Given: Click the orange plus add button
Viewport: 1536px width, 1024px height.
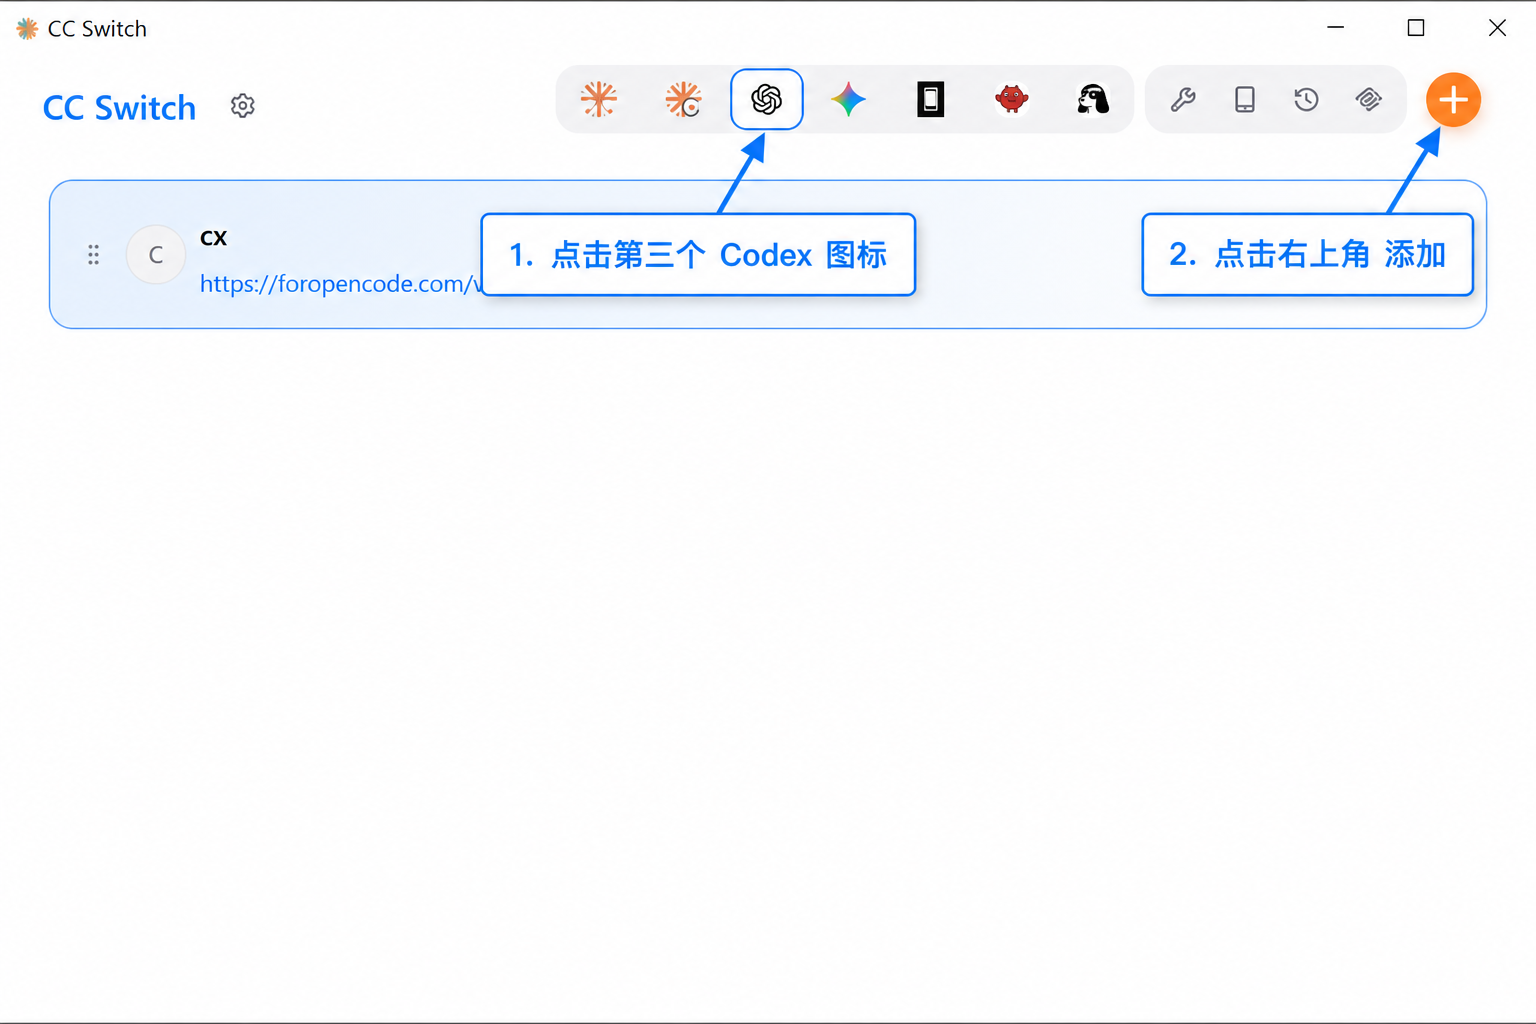Looking at the screenshot, I should (1453, 100).
